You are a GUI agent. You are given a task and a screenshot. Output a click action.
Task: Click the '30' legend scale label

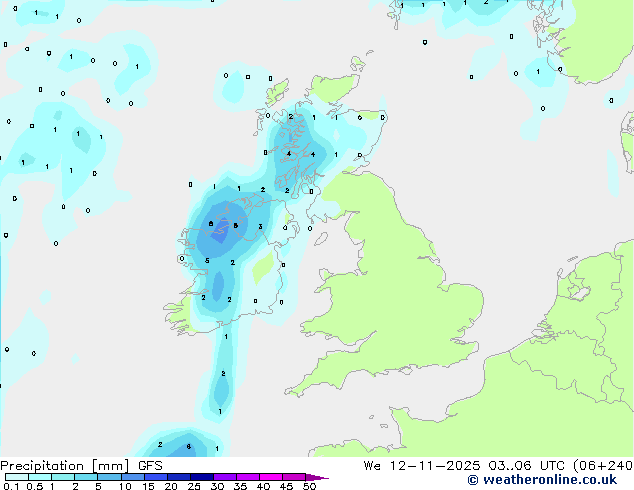point(217,486)
